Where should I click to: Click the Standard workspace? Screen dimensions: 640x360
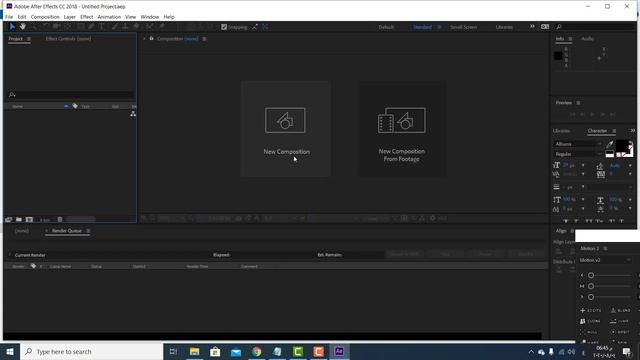pyautogui.click(x=422, y=27)
